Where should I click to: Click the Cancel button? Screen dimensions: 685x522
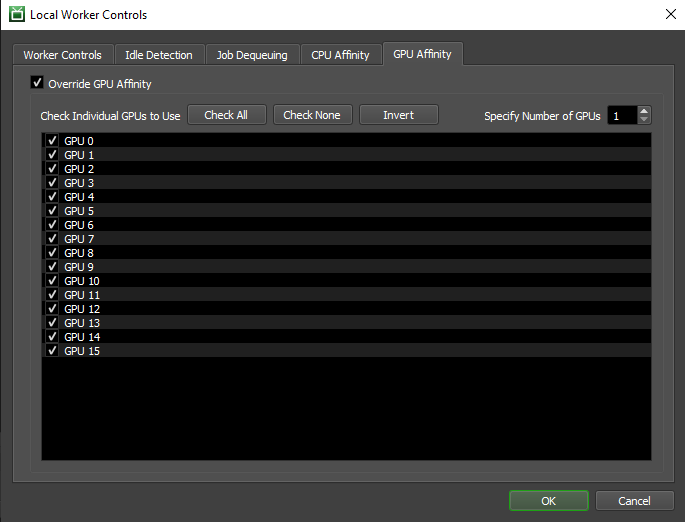634,501
